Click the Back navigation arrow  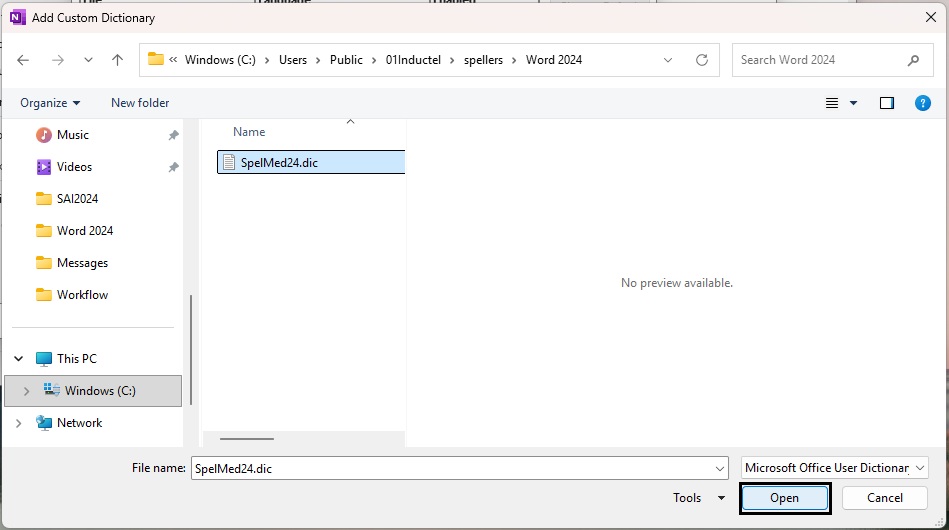coord(23,60)
